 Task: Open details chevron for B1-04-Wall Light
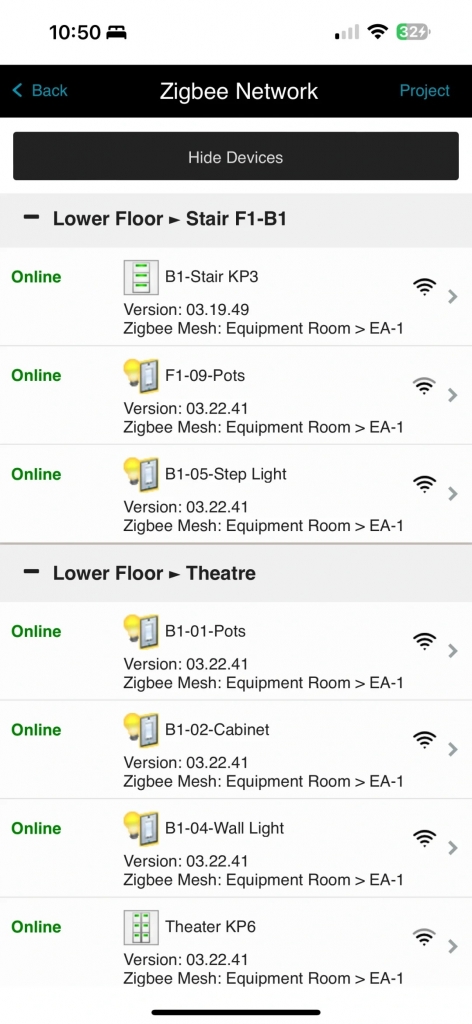coord(453,848)
